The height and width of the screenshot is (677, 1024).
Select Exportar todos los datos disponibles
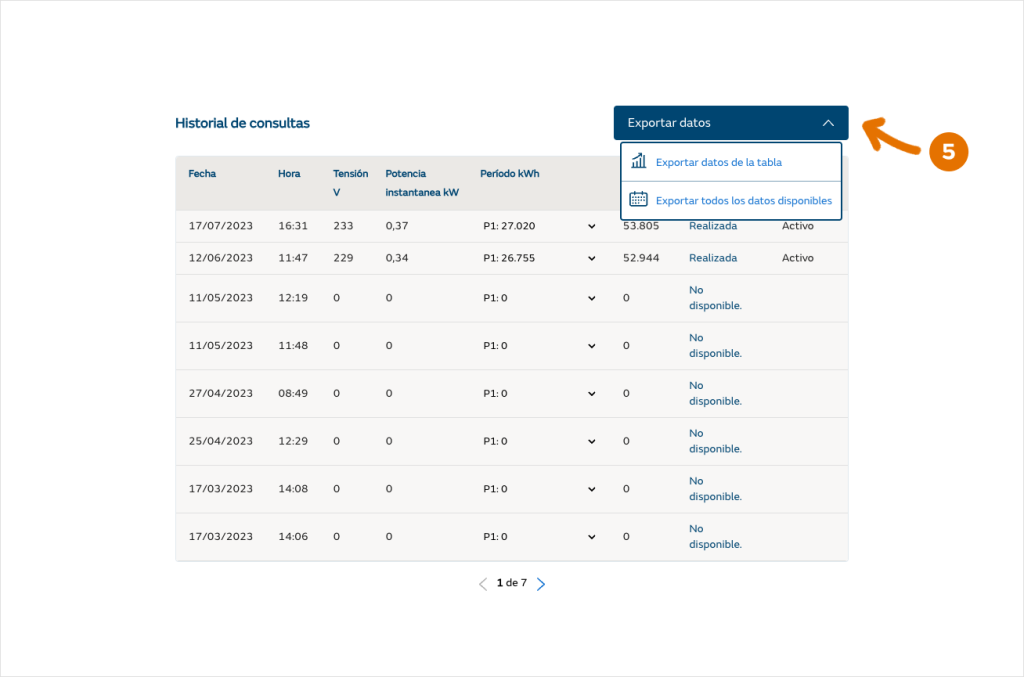click(743, 200)
